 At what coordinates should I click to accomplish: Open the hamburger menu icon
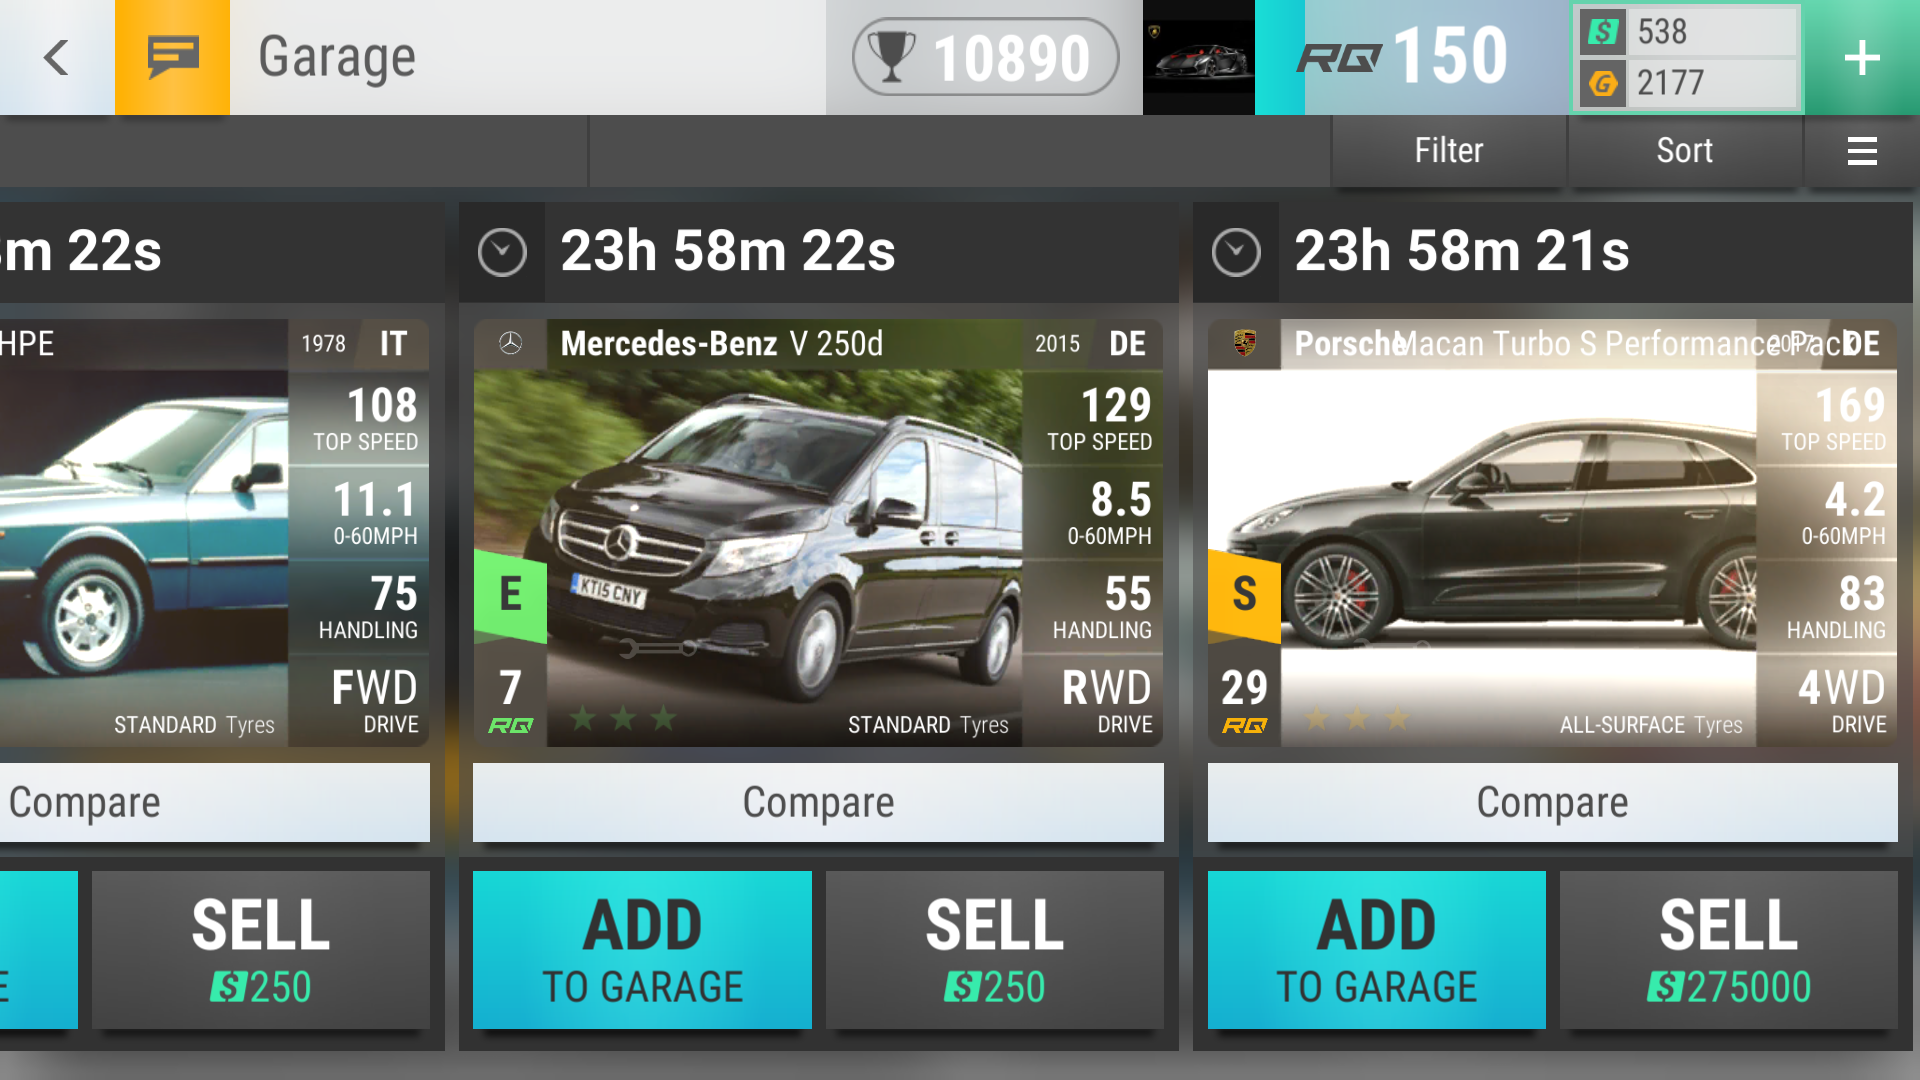coord(1861,151)
